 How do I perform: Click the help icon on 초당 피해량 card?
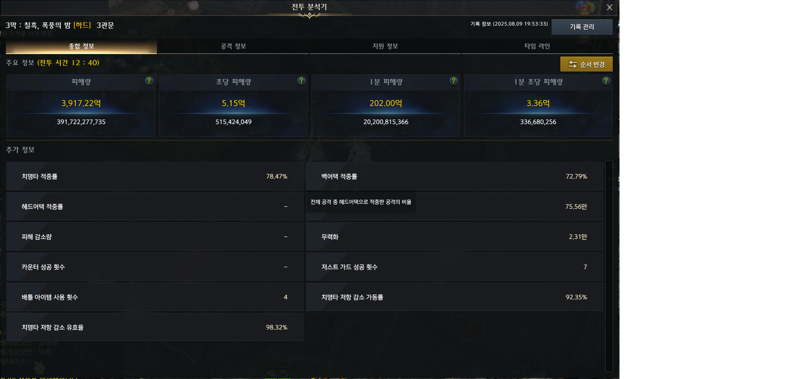click(301, 81)
